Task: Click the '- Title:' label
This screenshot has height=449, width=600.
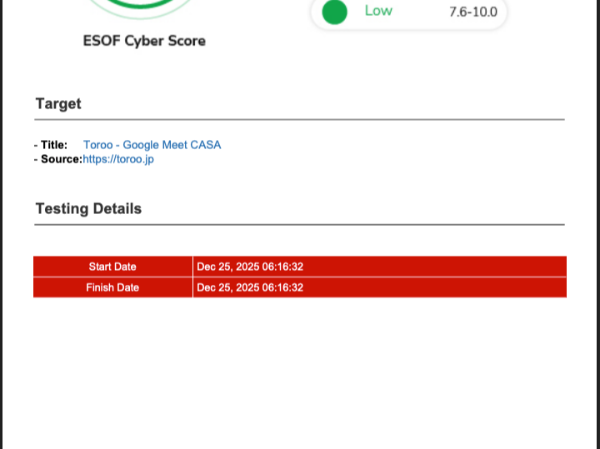Action: [x=50, y=145]
